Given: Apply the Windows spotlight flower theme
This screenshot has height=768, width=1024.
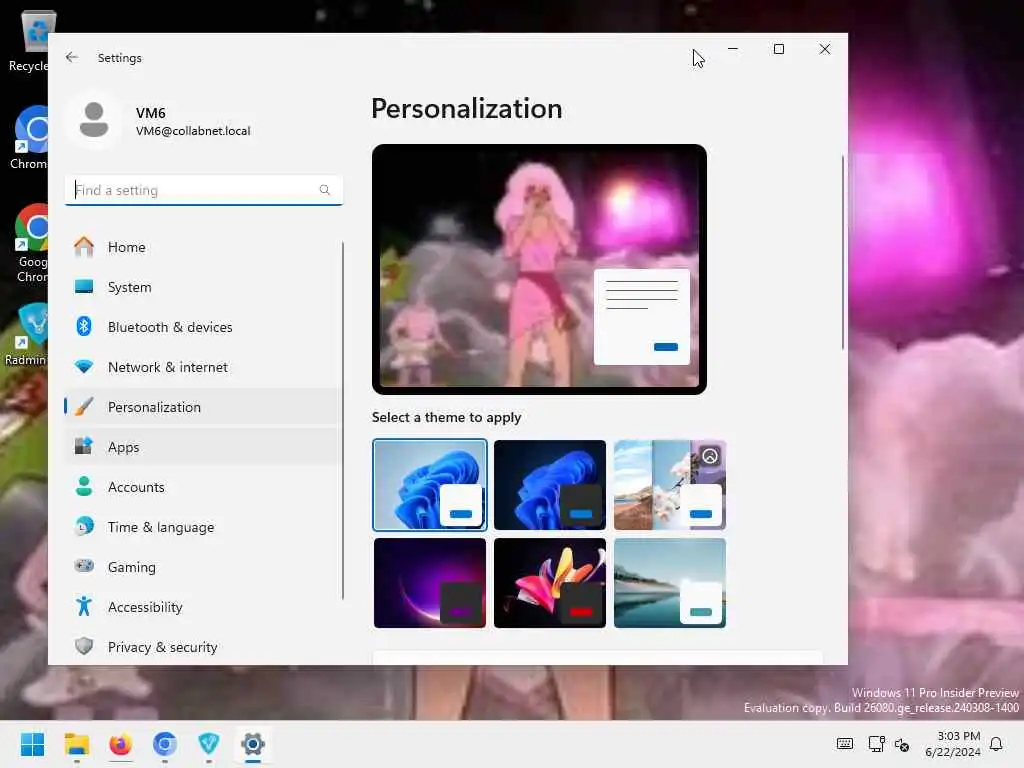Looking at the screenshot, I should [x=670, y=485].
